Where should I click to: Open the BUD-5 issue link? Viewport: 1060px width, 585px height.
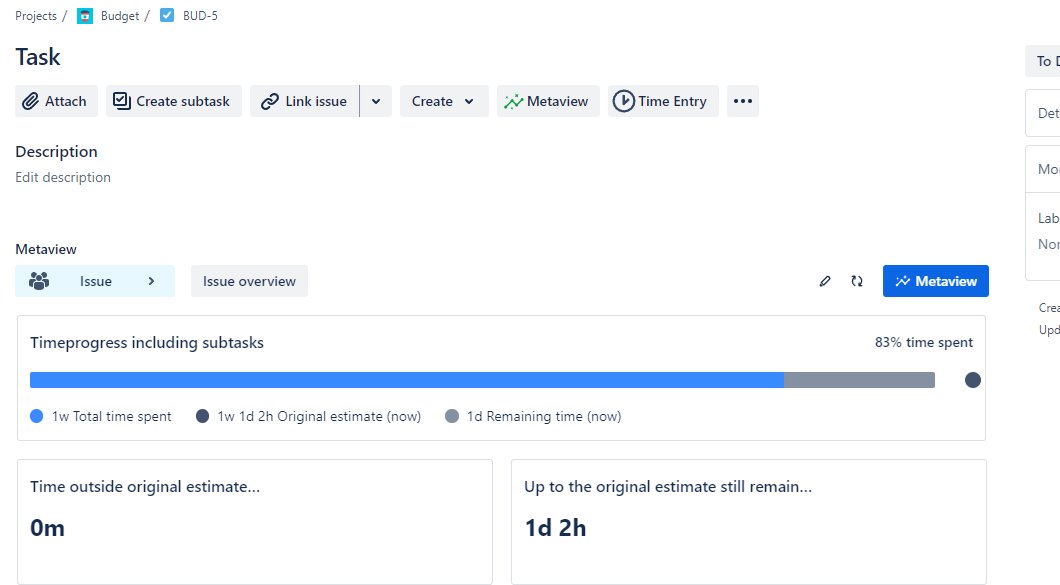click(200, 16)
